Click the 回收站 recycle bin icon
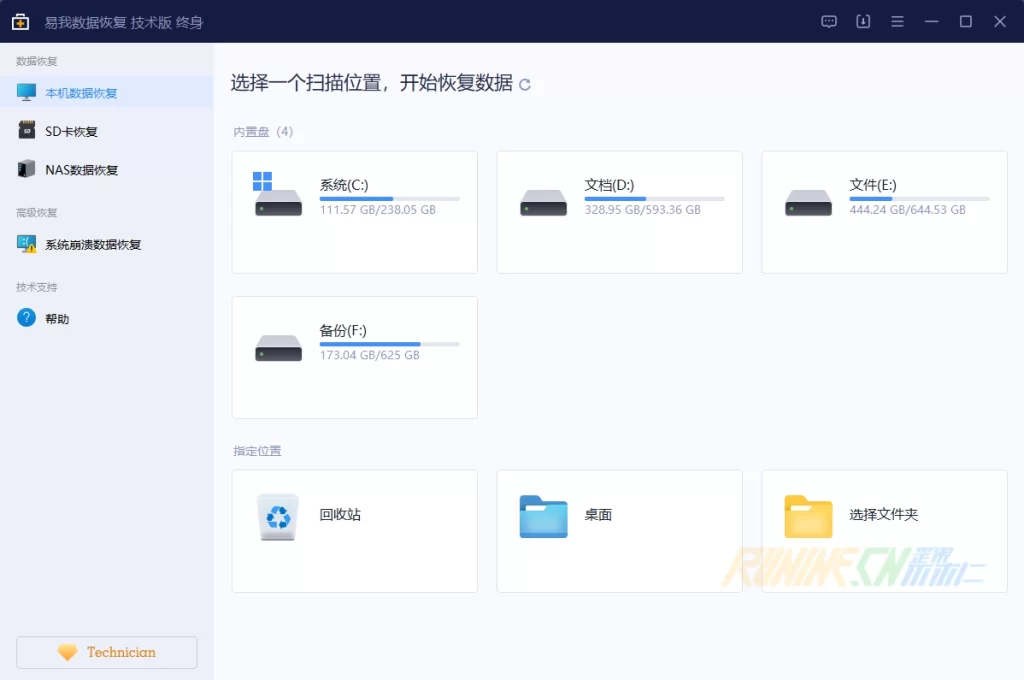 point(278,517)
